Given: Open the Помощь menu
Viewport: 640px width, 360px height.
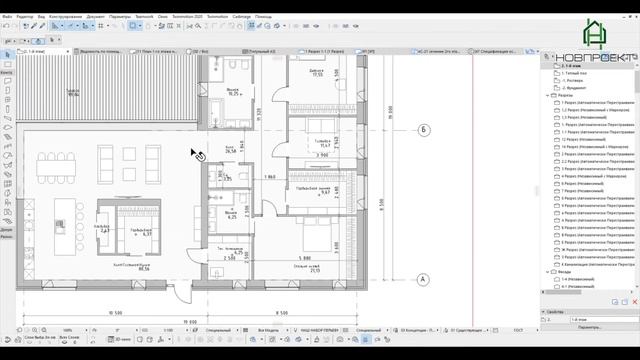Looking at the screenshot, I should [263, 17].
